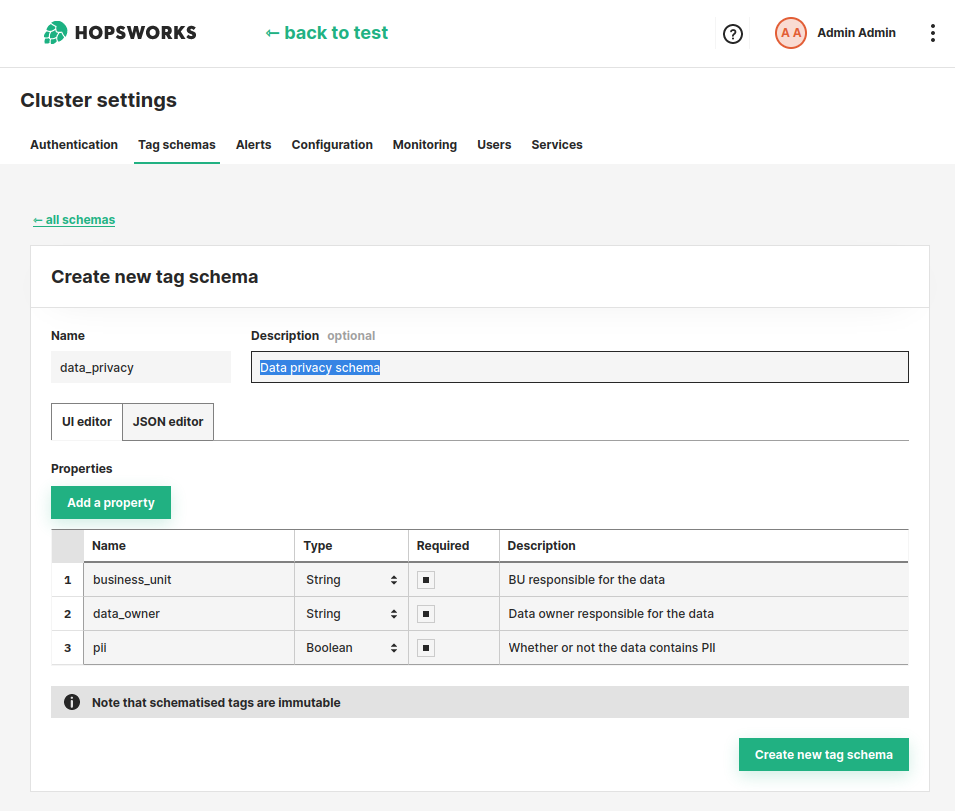The height and width of the screenshot is (811, 955).
Task: Open the help question mark icon
Action: point(733,33)
